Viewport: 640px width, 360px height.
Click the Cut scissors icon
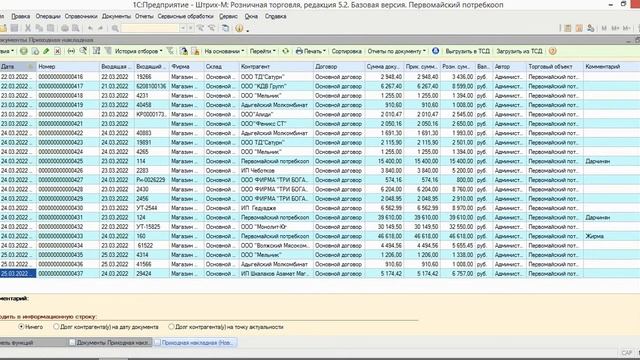[28, 28]
